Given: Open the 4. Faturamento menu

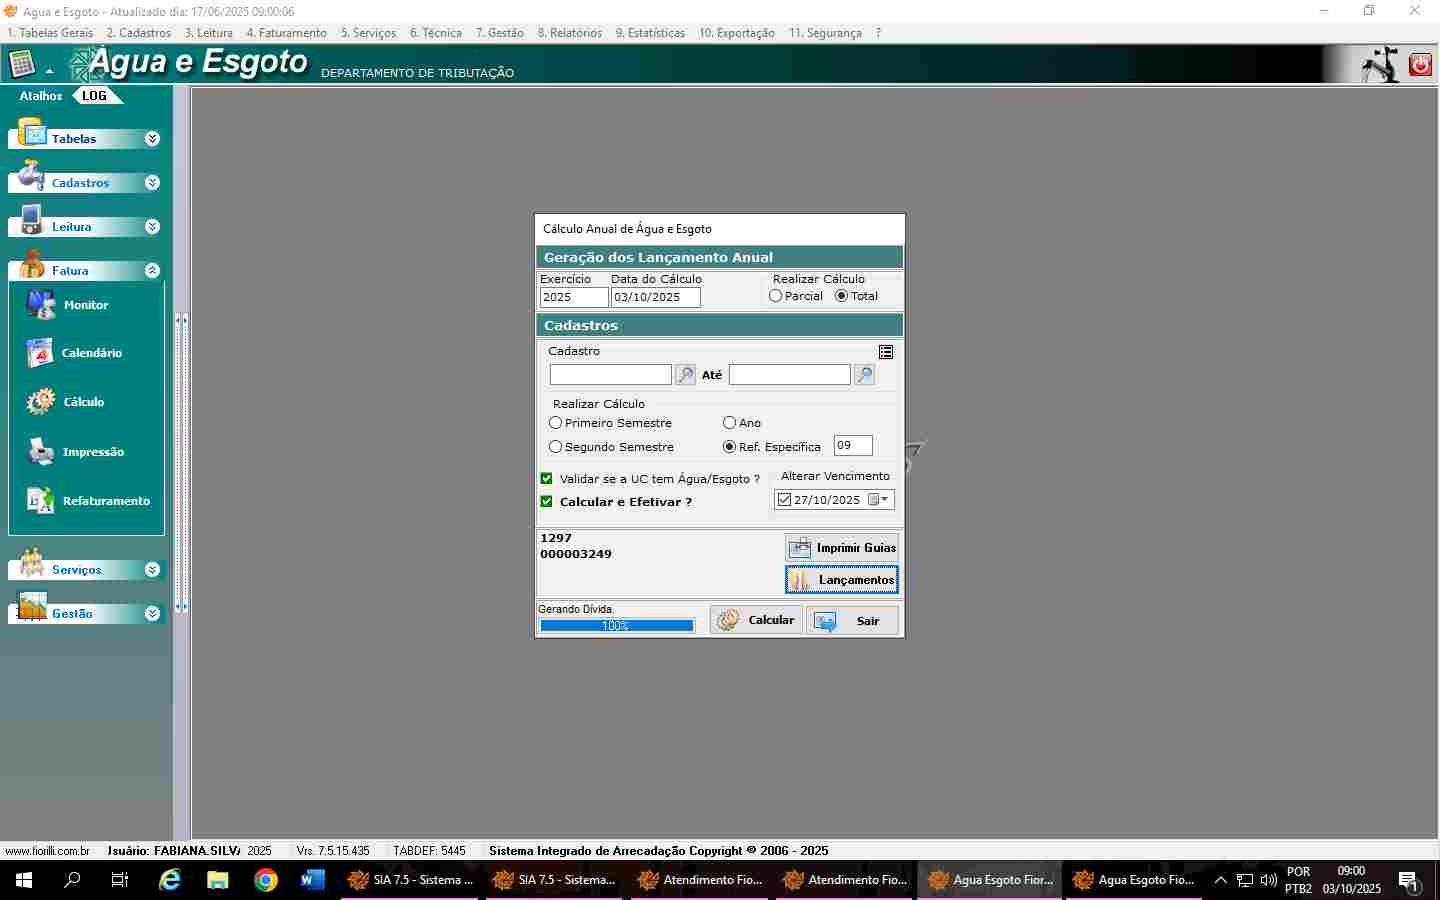Looking at the screenshot, I should coord(286,33).
